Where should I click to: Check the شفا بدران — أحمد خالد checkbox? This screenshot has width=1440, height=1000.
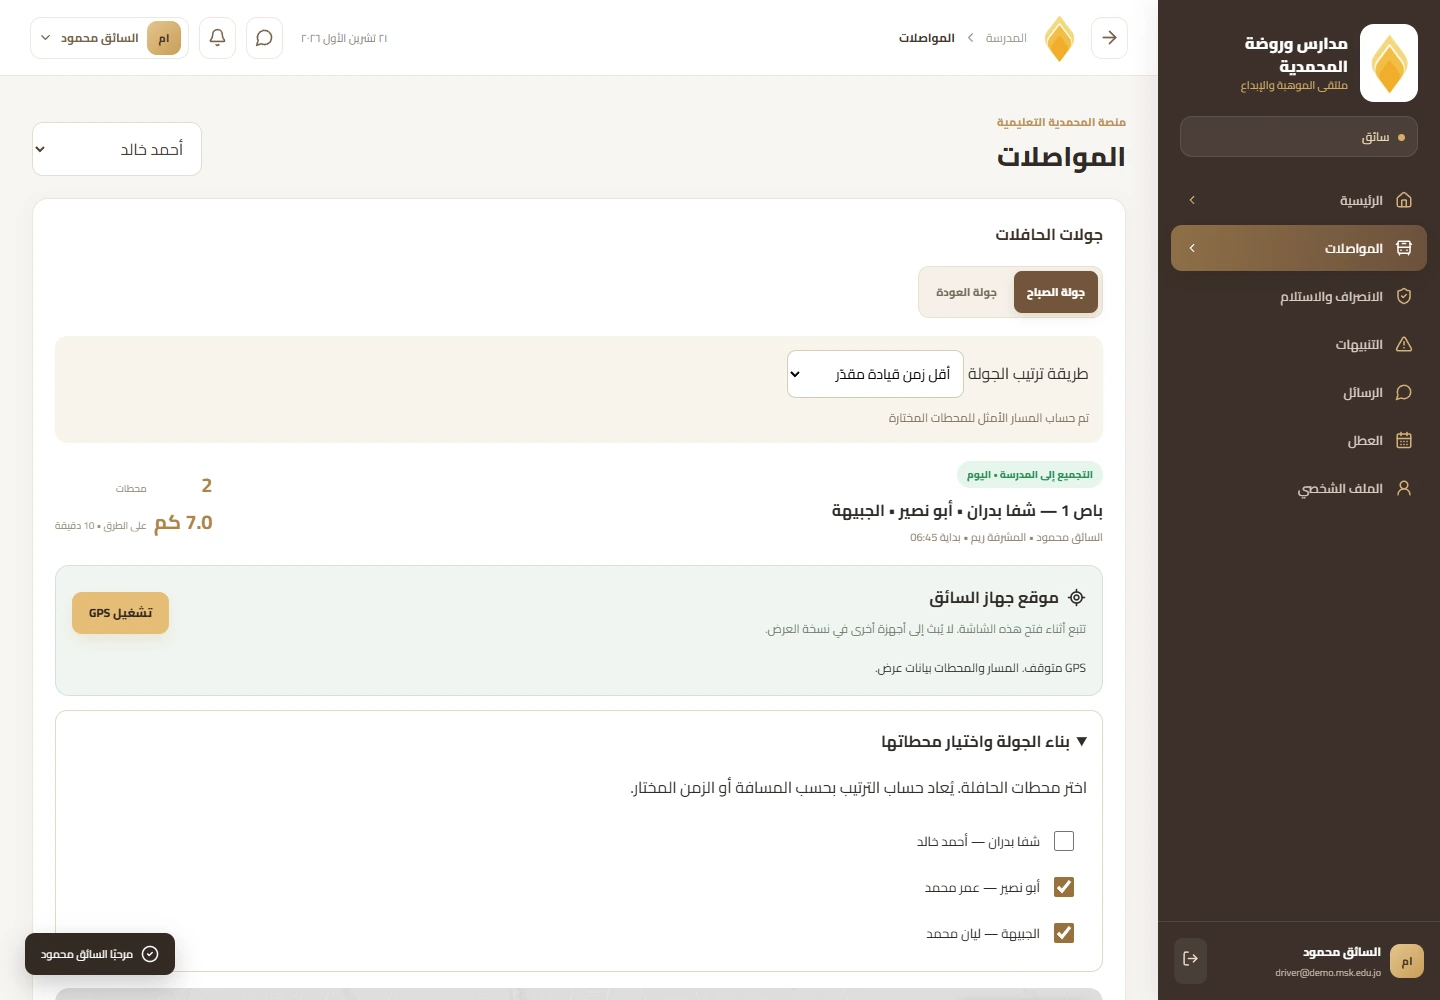click(x=1064, y=841)
